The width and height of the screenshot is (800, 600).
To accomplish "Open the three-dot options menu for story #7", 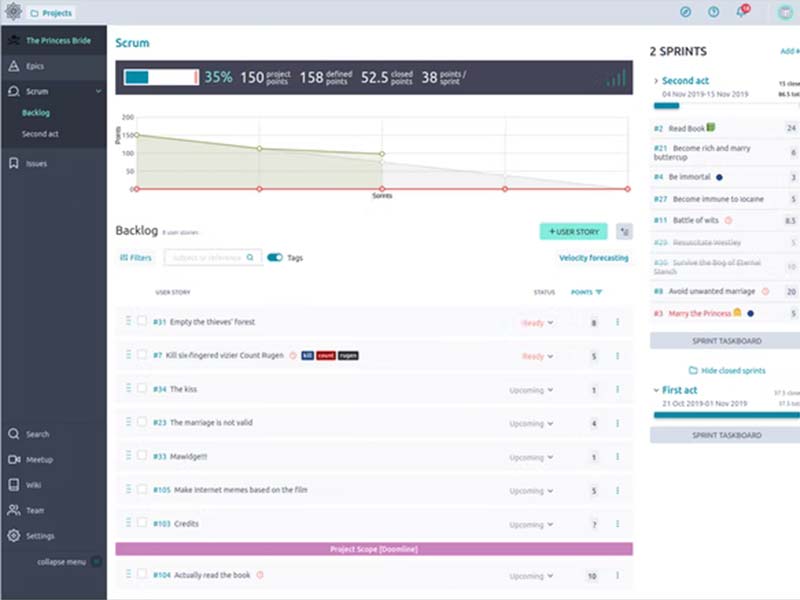I will (617, 356).
